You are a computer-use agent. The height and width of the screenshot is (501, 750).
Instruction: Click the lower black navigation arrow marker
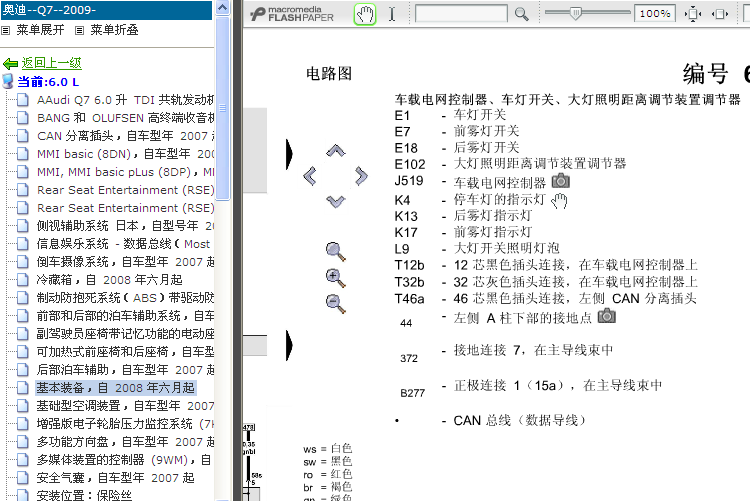289,345
